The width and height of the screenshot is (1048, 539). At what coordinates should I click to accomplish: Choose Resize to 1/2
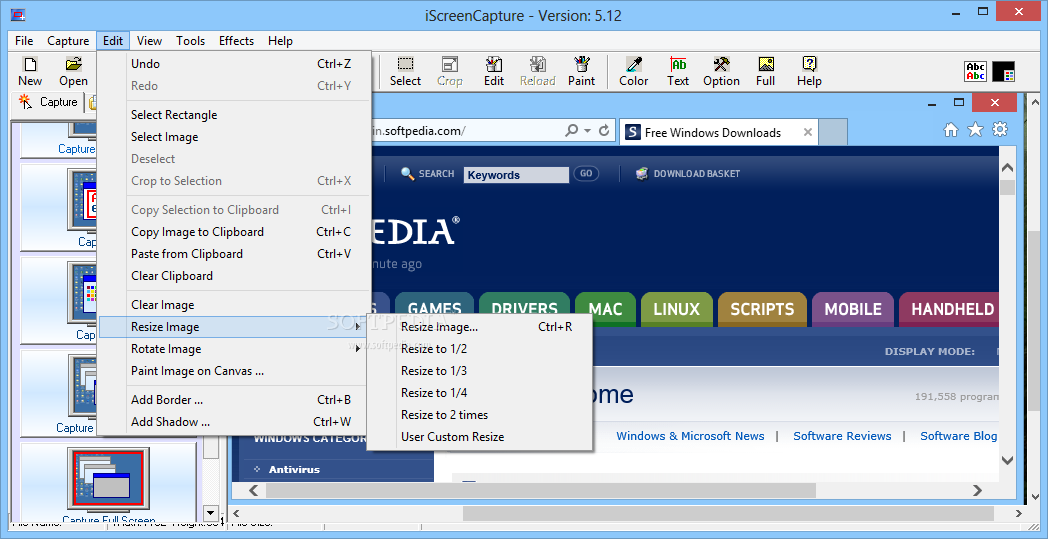[480, 349]
